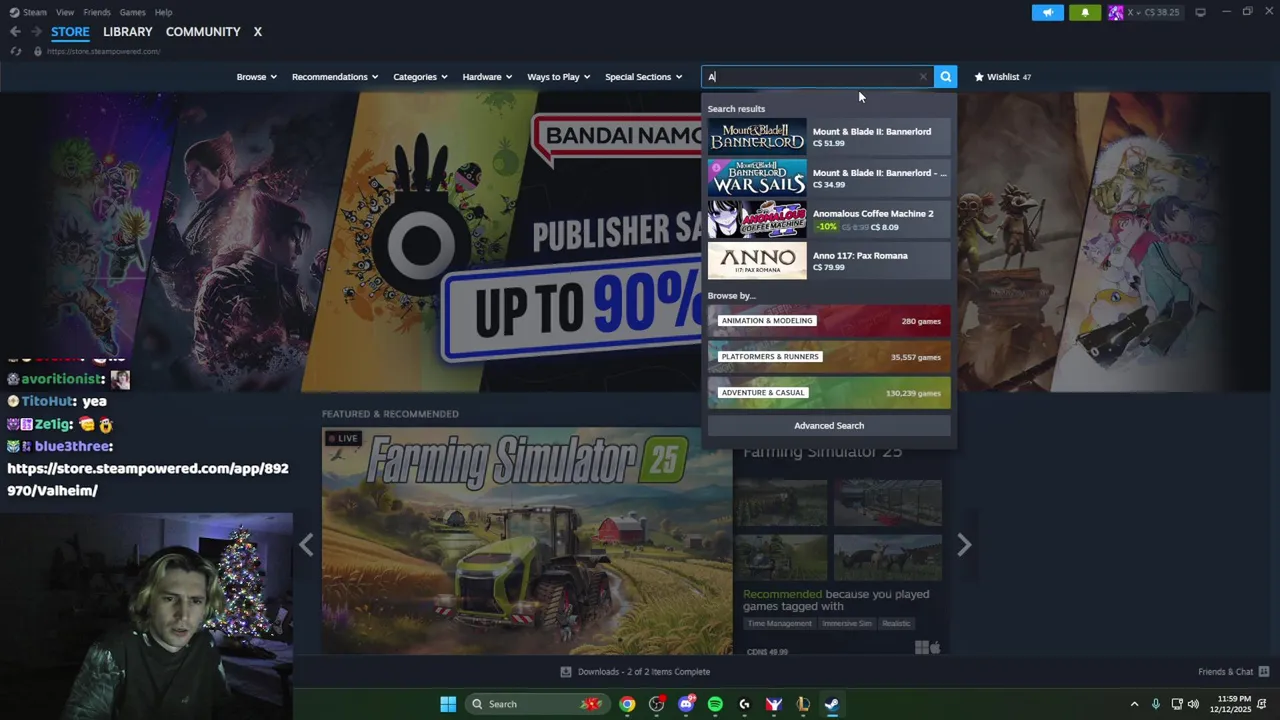Show hidden system tray icons
Image resolution: width=1280 pixels, height=720 pixels.
click(1134, 704)
